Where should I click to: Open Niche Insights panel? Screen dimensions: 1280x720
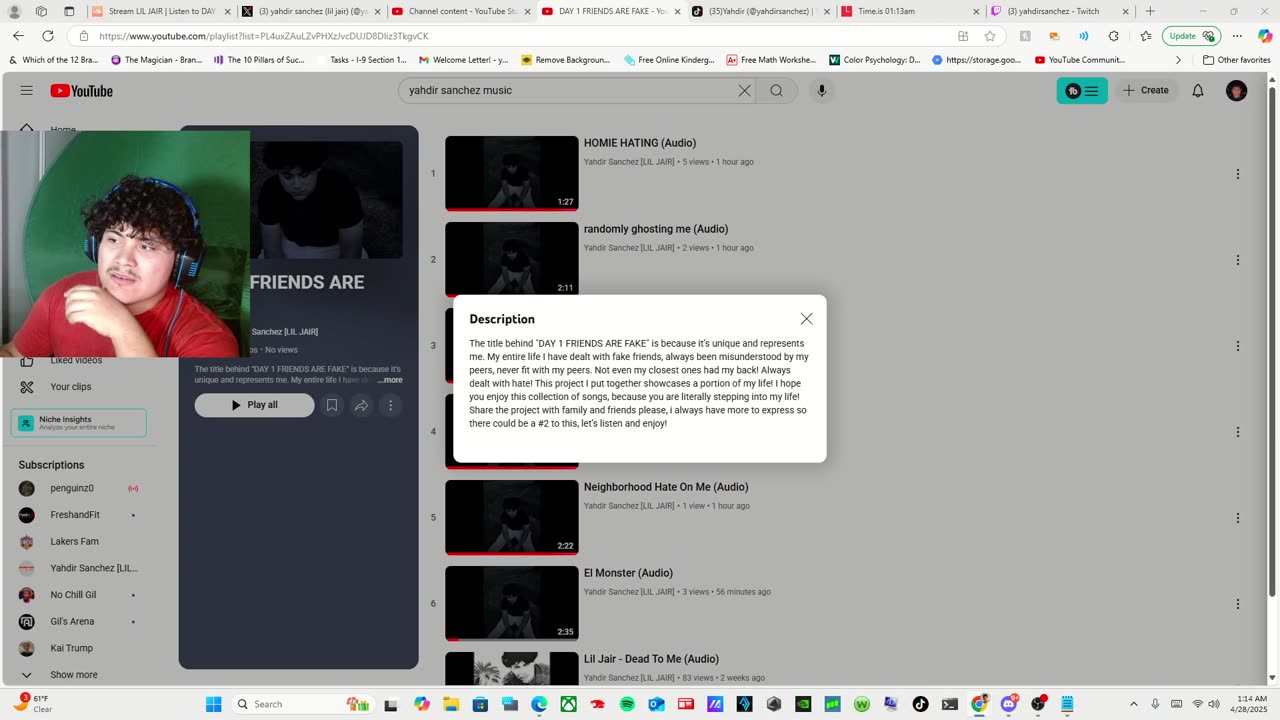79,423
